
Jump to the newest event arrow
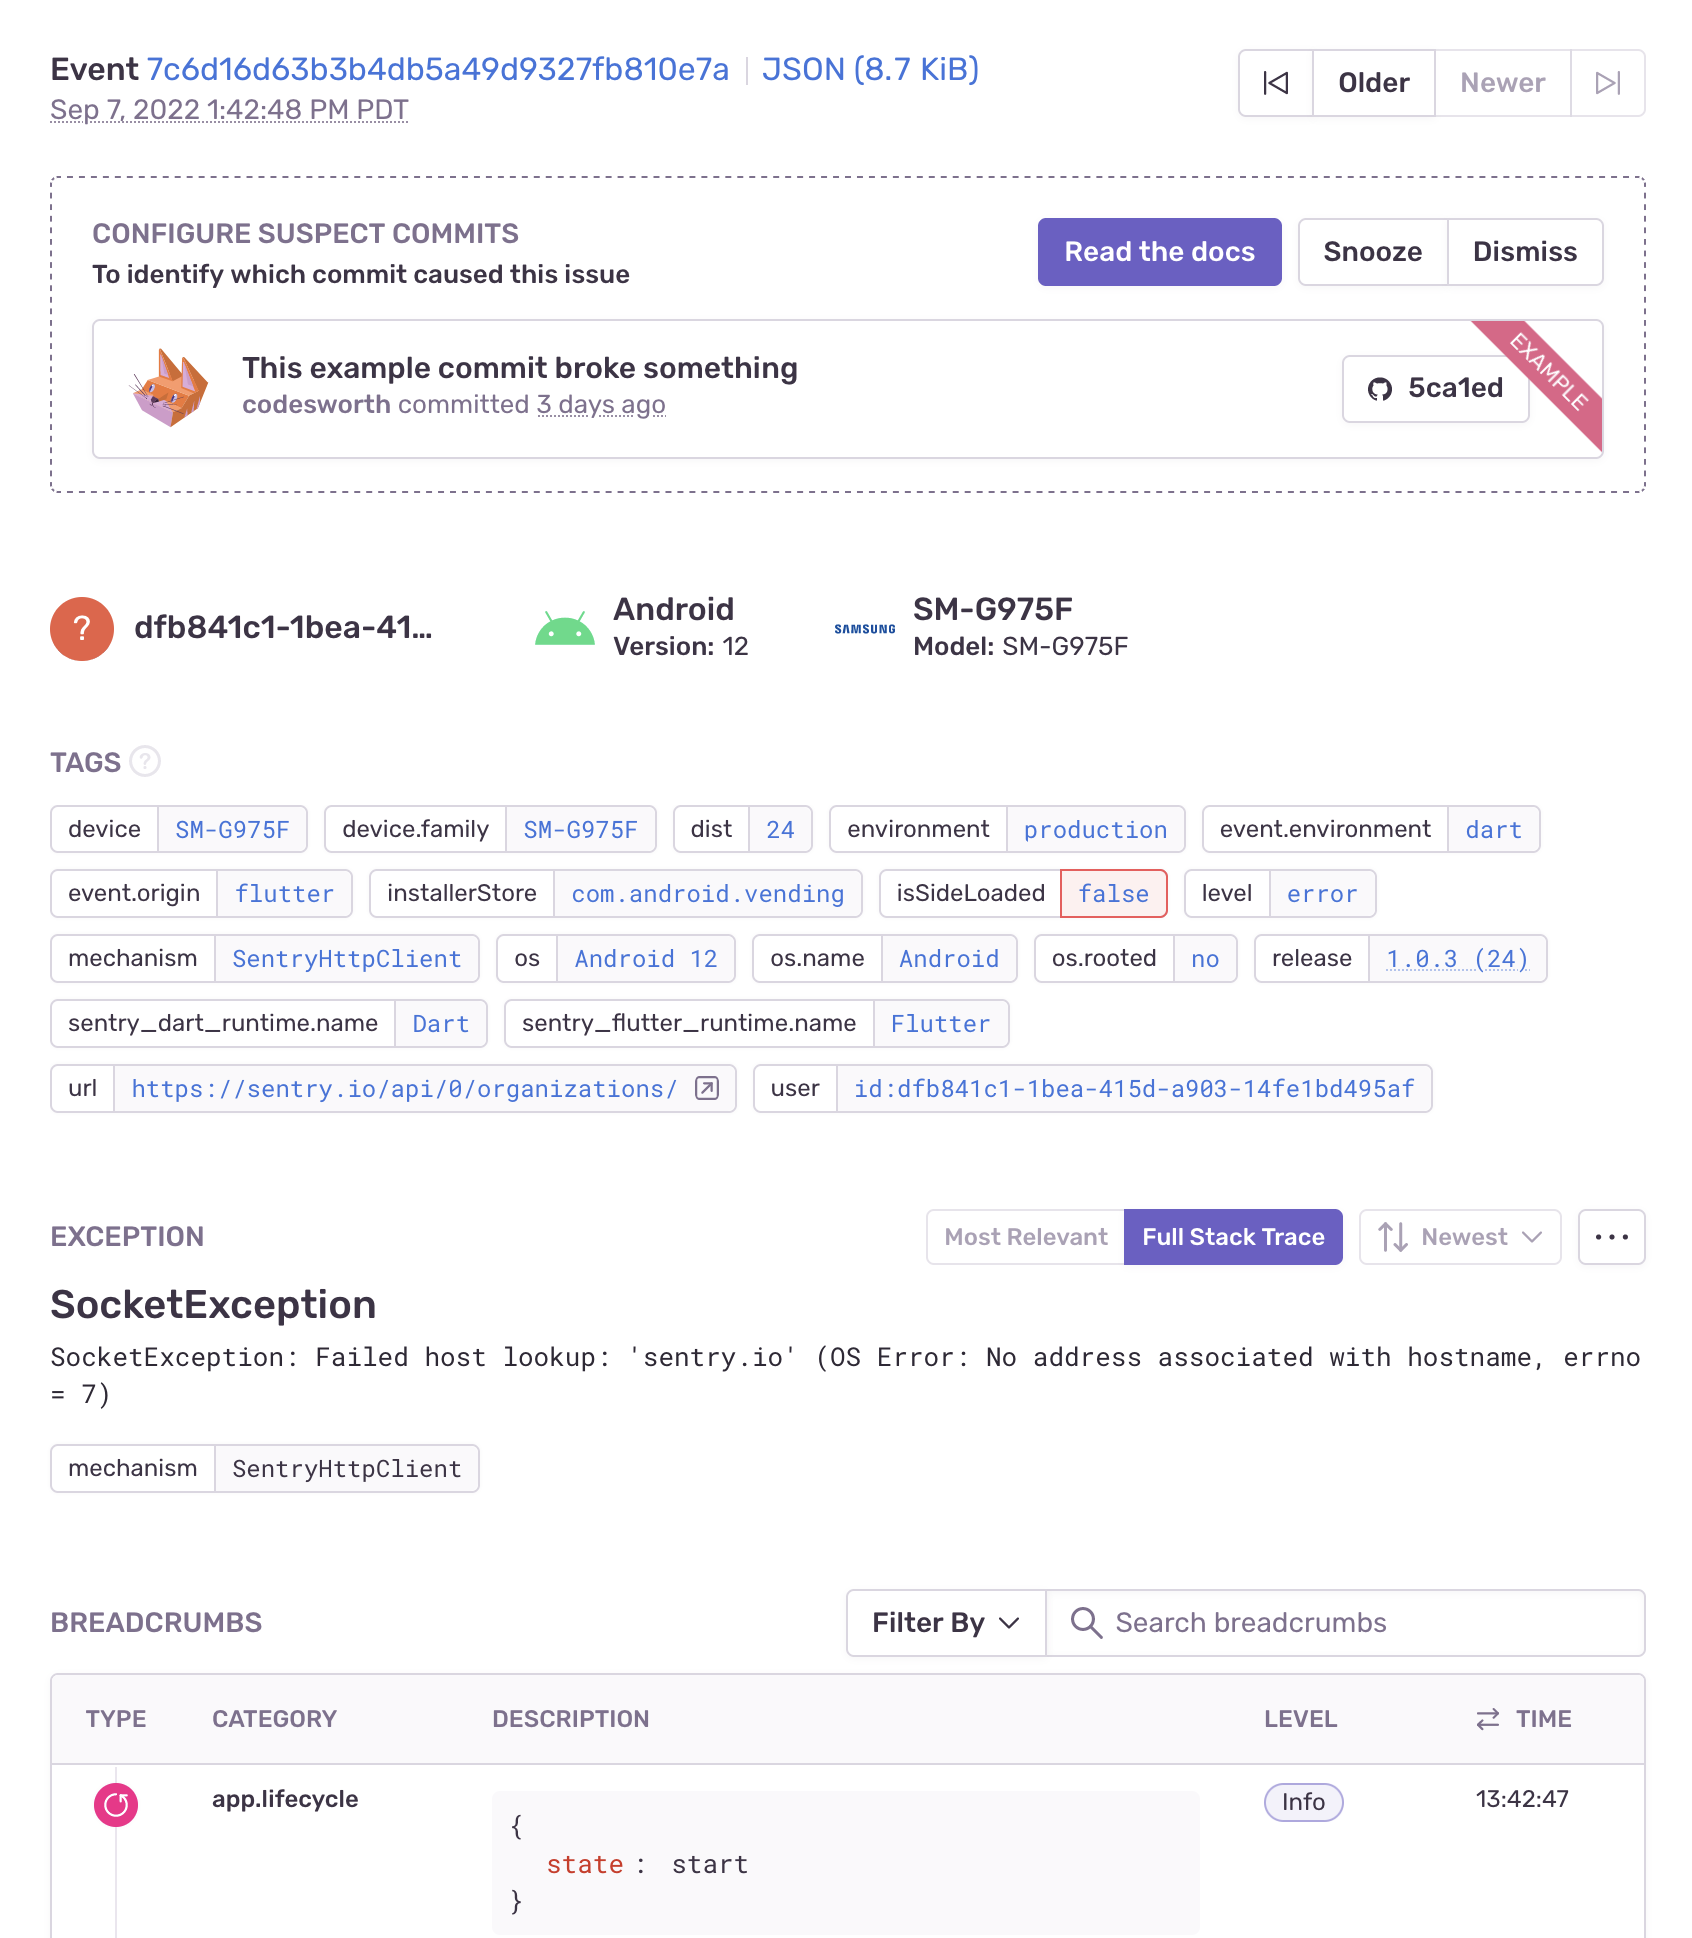(1608, 83)
